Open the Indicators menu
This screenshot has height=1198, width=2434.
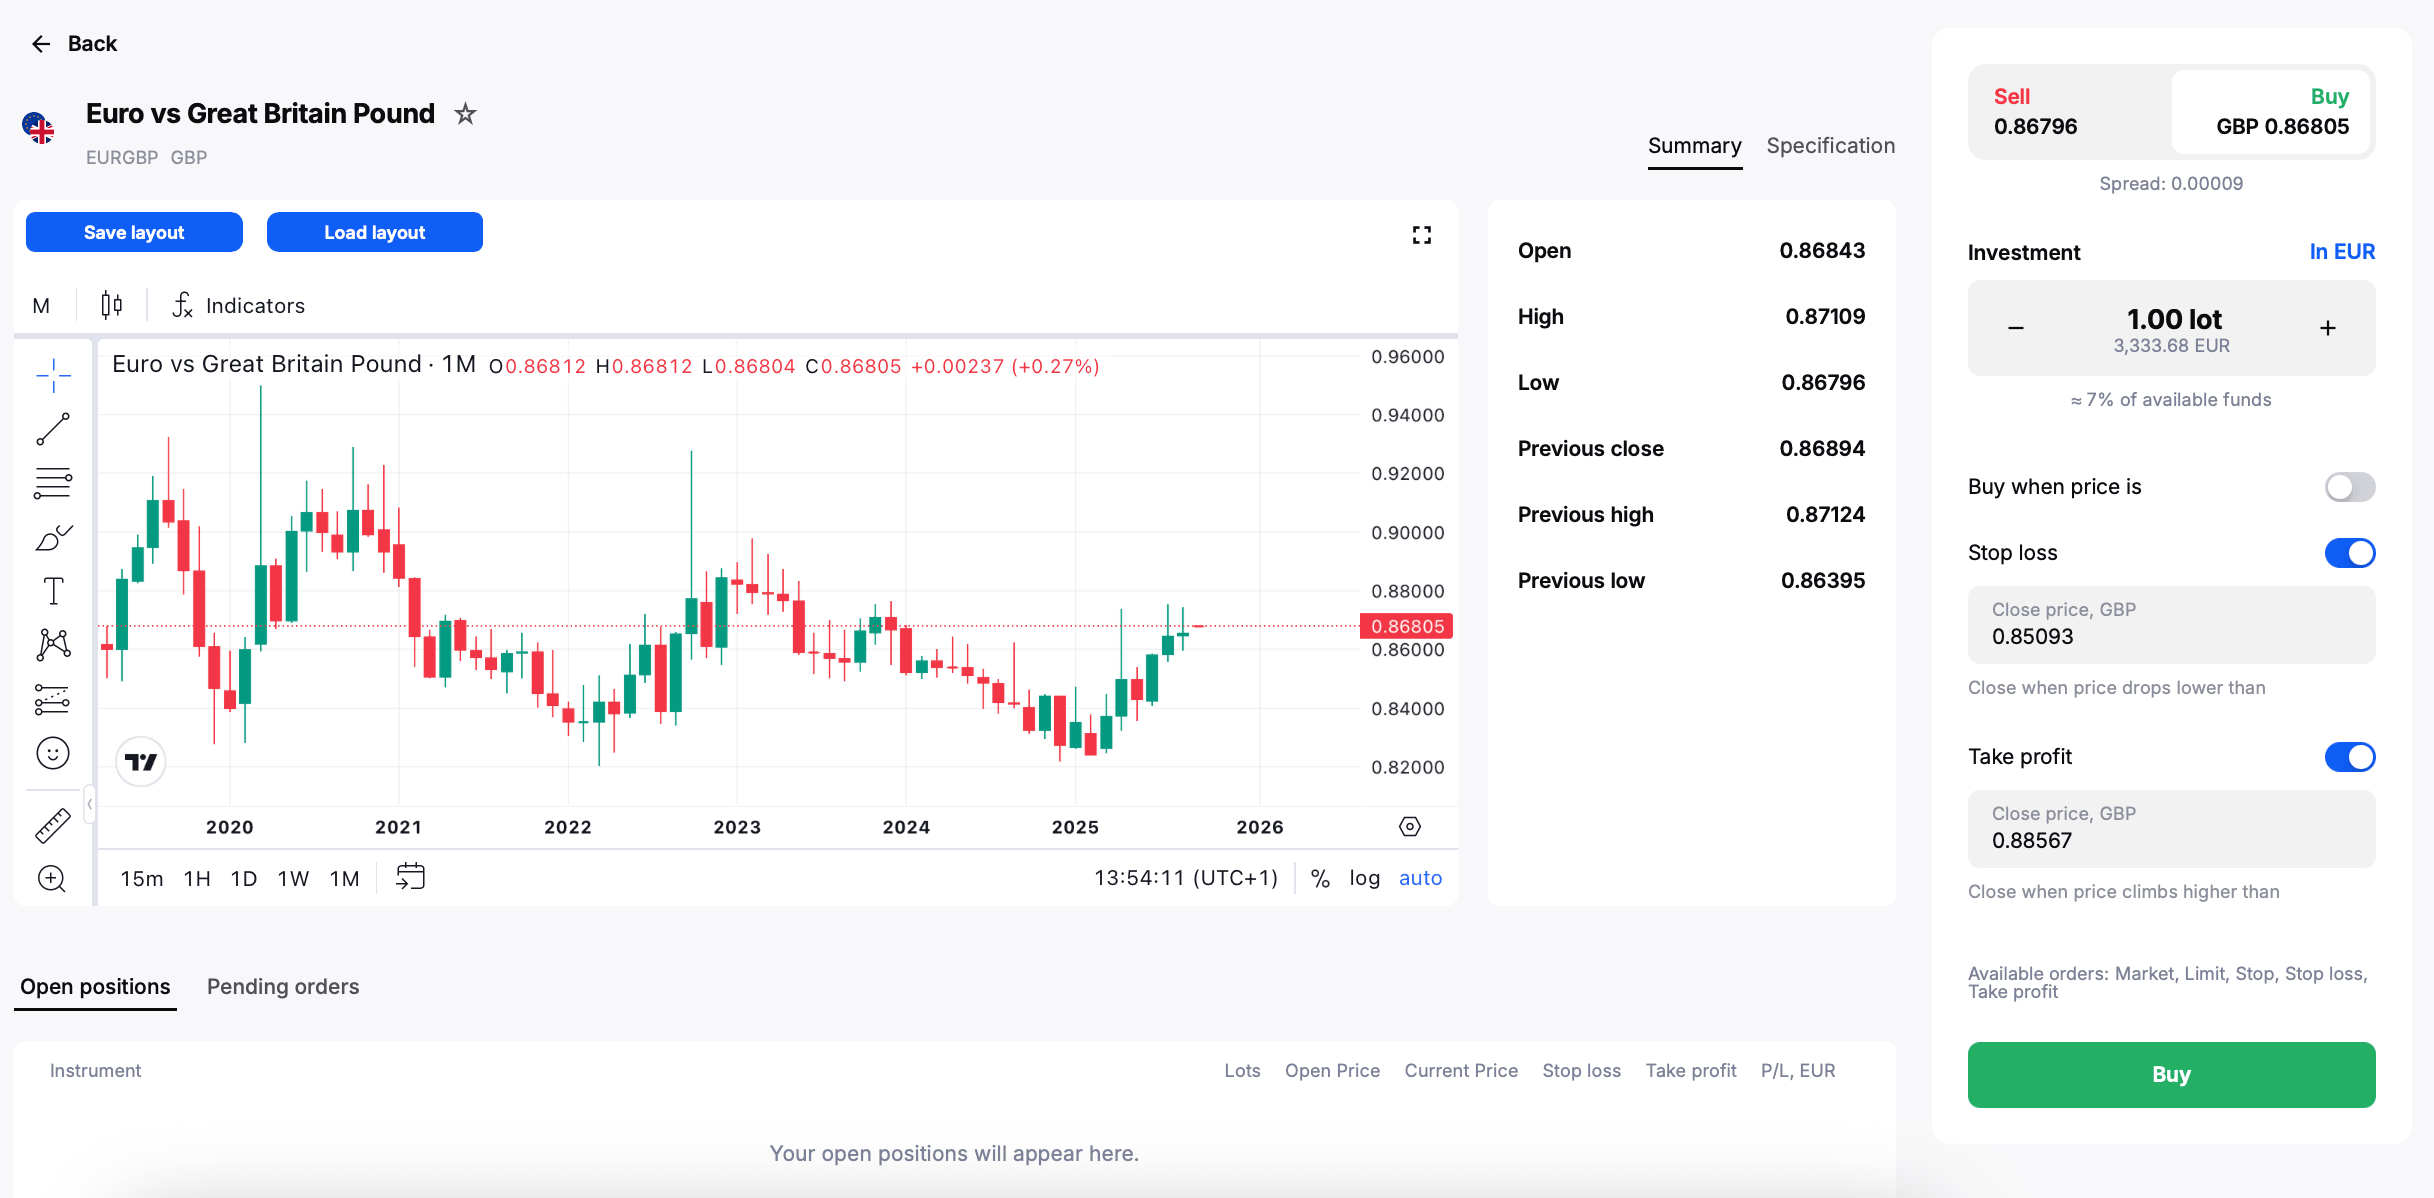(x=239, y=305)
